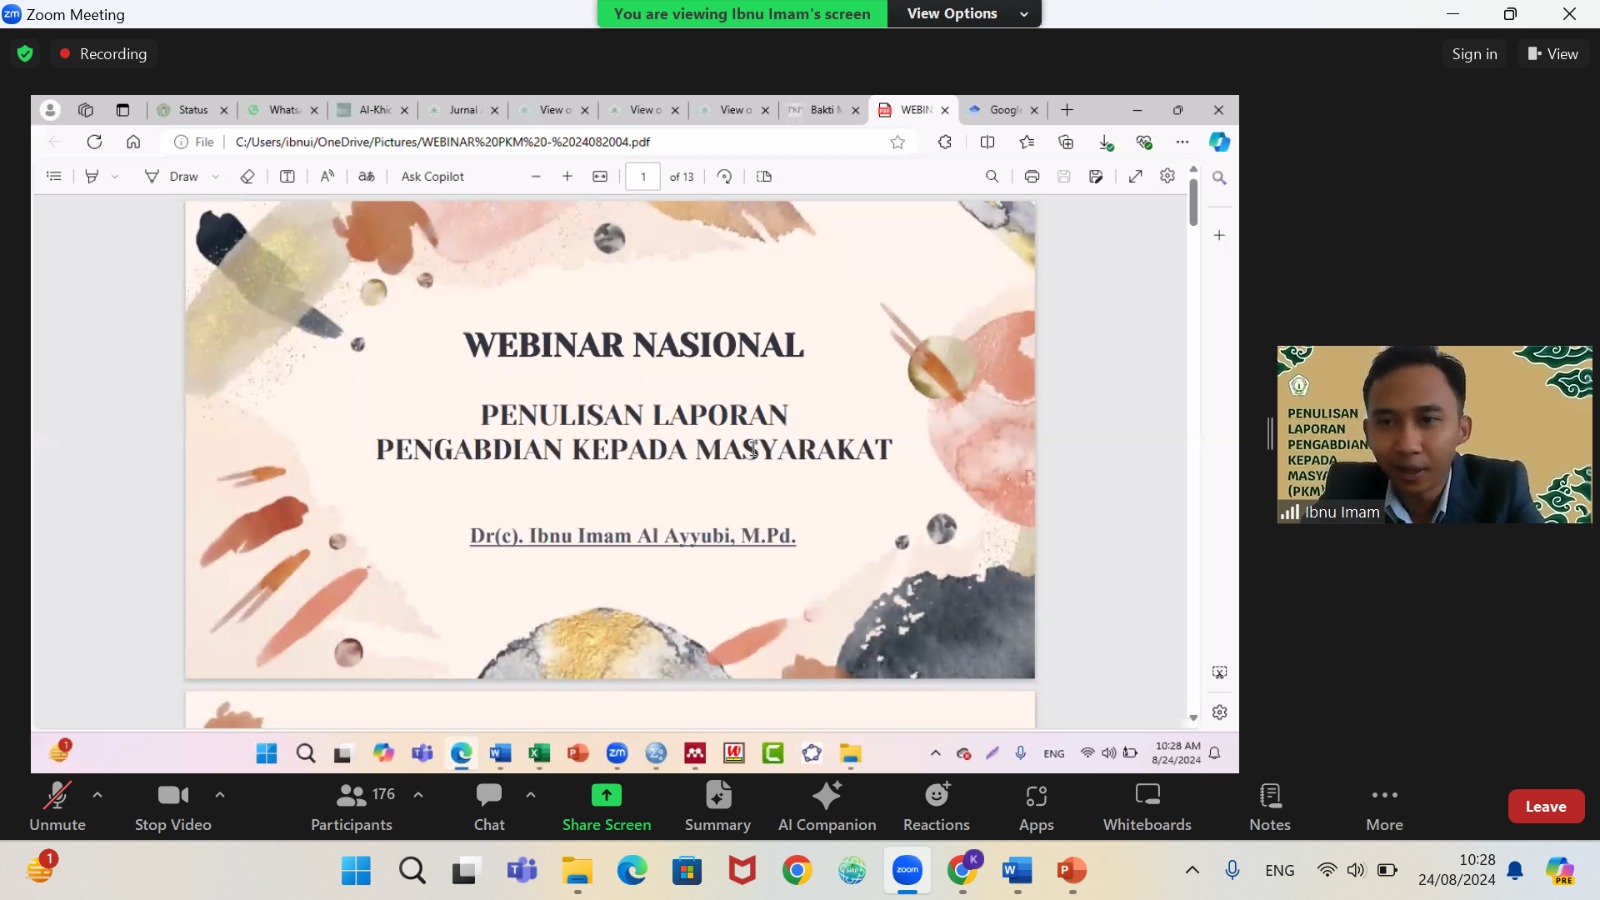Image resolution: width=1600 pixels, height=900 pixels.
Task: Open the View layout menu
Action: click(x=1552, y=54)
